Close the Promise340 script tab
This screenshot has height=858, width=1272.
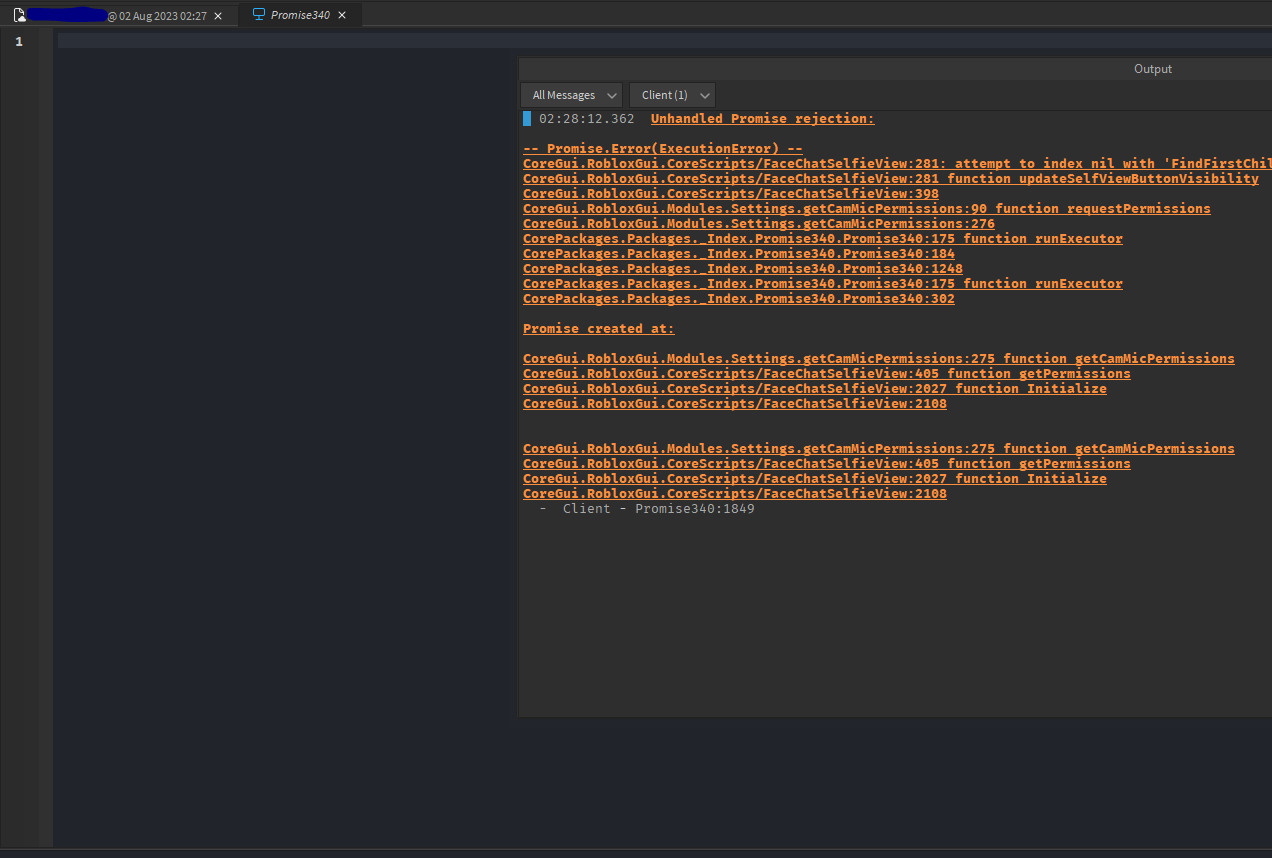click(x=342, y=15)
